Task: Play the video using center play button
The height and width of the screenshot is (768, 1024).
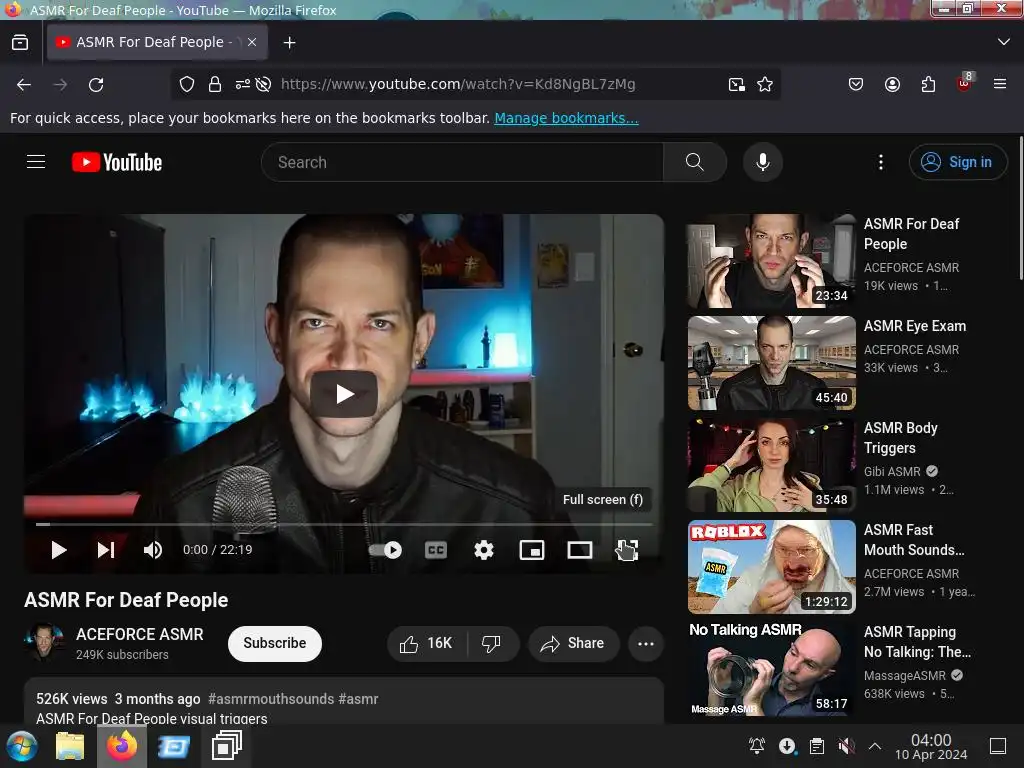Action: tap(344, 394)
